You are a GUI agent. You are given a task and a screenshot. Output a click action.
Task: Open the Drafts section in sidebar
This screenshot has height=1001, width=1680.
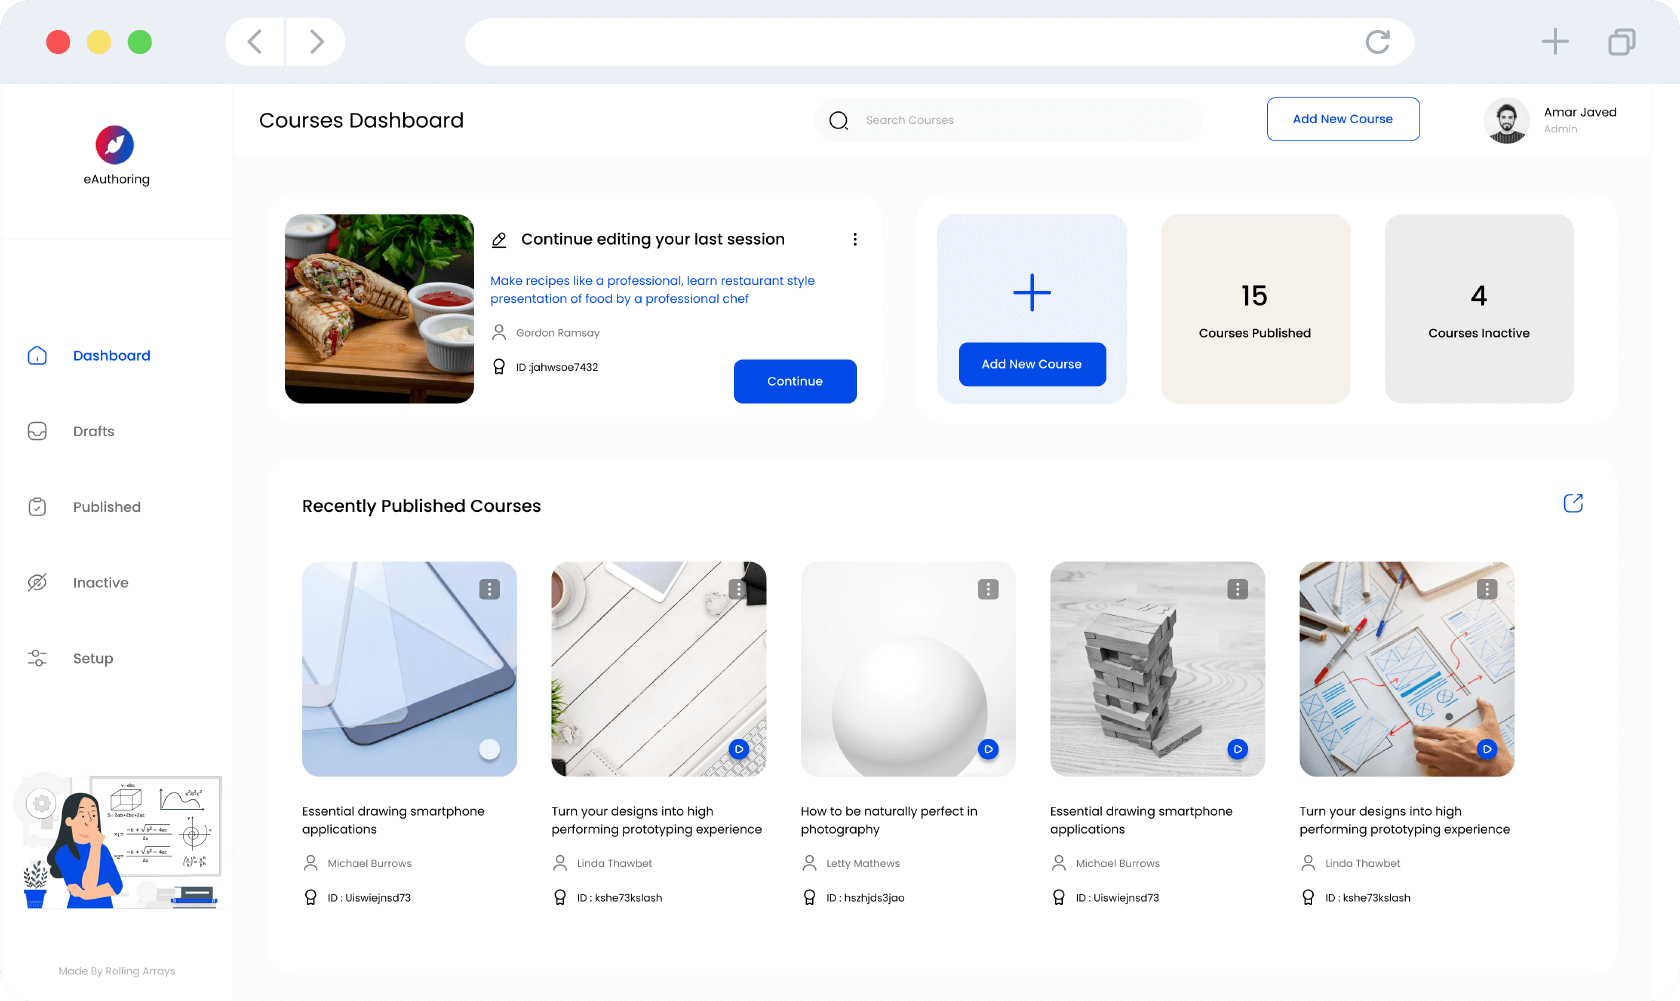(93, 432)
